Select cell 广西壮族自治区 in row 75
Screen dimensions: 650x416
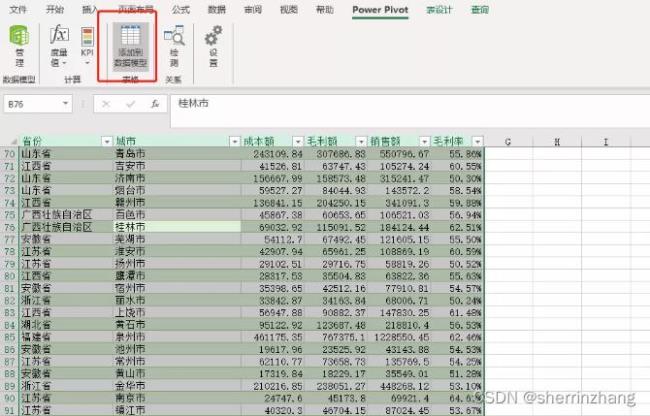pyautogui.click(x=66, y=215)
